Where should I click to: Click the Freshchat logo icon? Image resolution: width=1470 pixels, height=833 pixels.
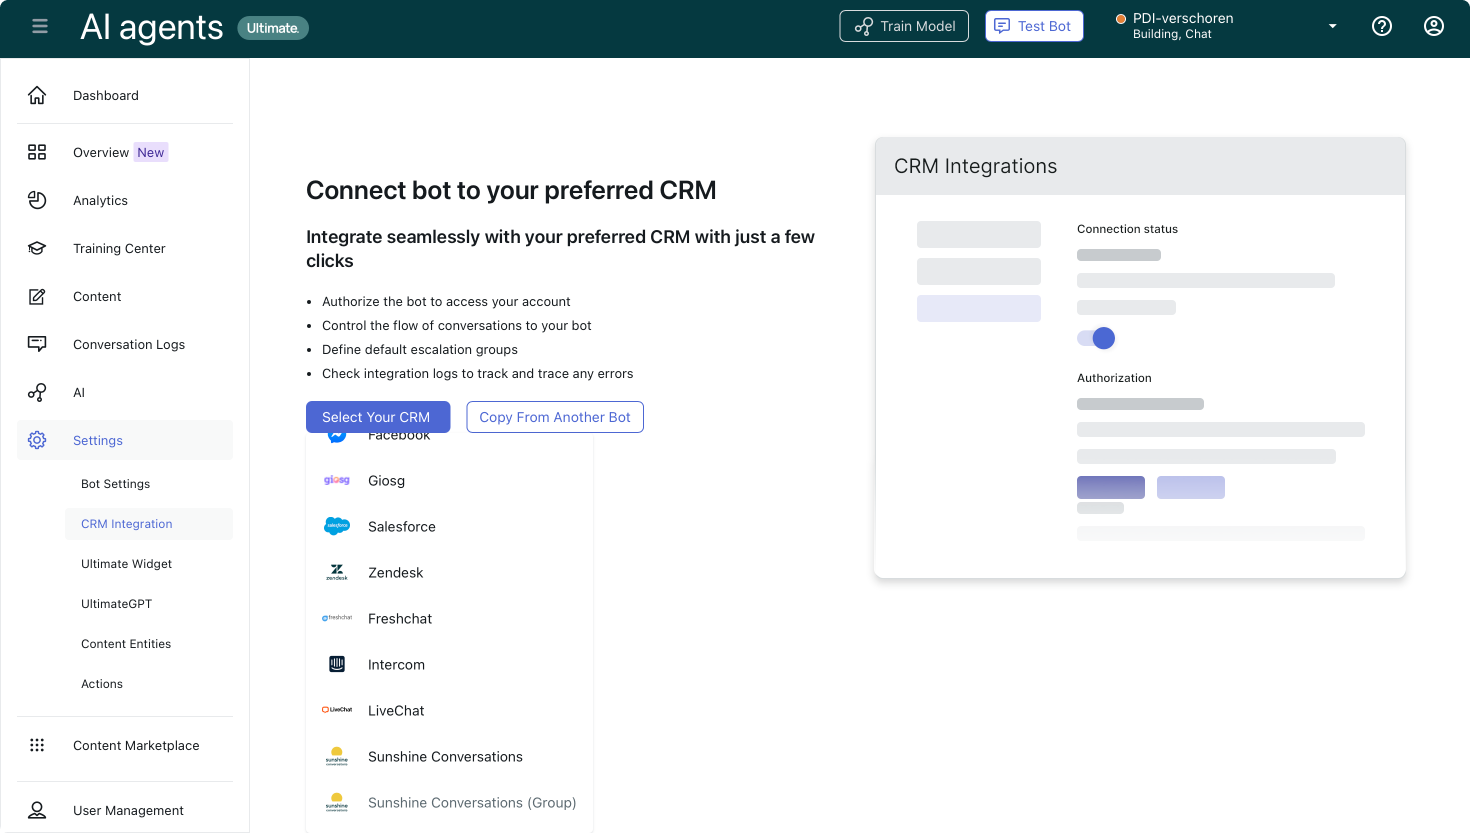337,618
